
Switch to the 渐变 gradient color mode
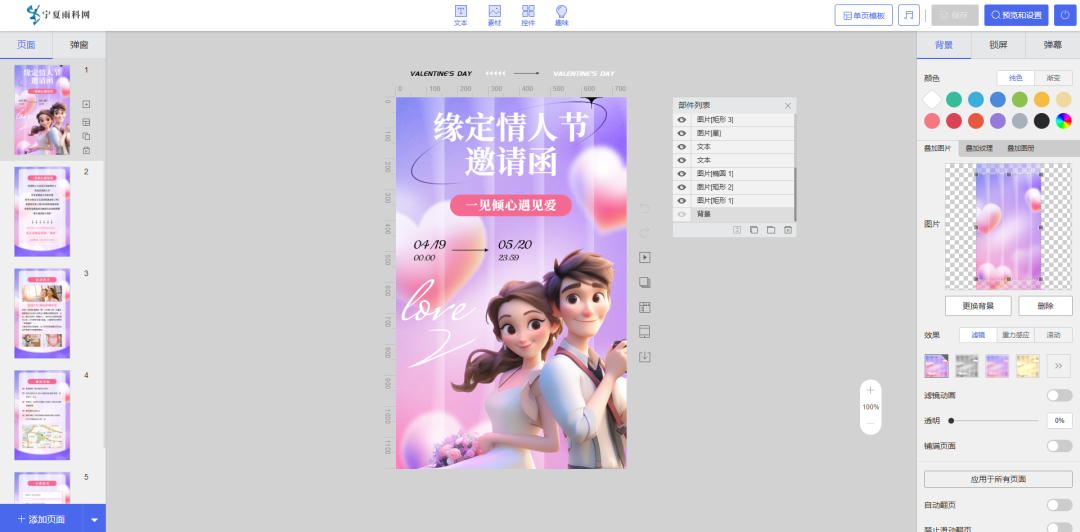tap(1053, 78)
